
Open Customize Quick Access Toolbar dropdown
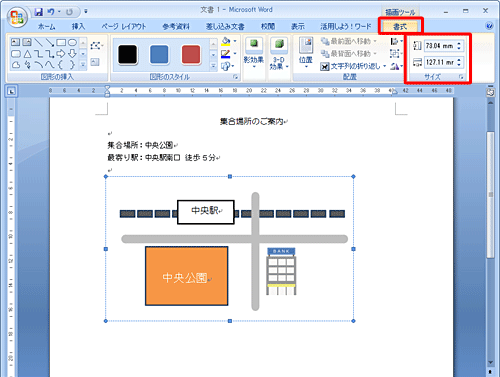pyautogui.click(x=86, y=12)
